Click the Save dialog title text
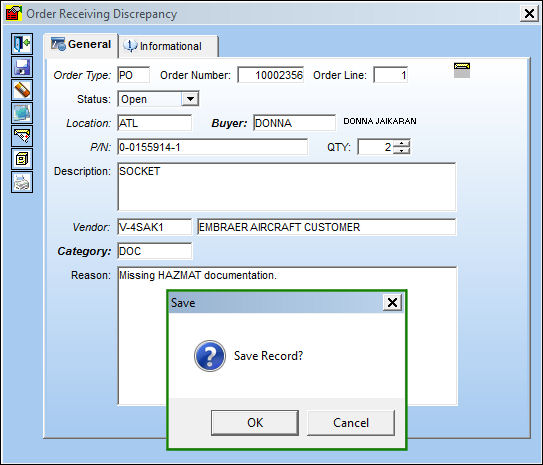Screen dimensions: 543x465 pyautogui.click(x=183, y=303)
